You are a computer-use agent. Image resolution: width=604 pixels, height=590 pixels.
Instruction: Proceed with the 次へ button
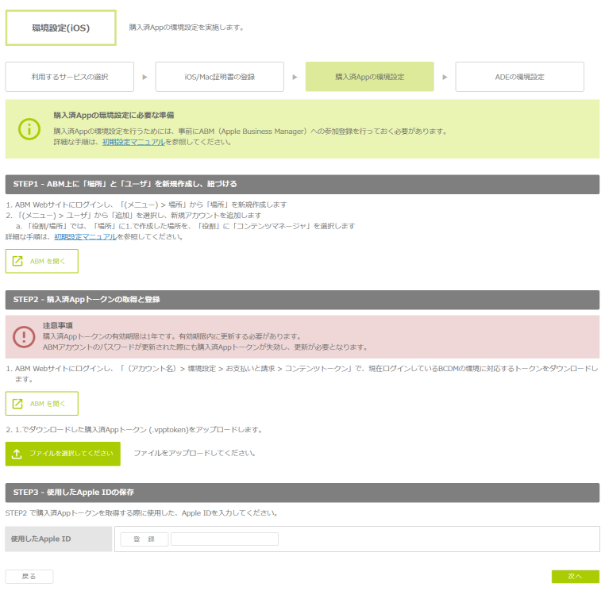click(574, 577)
